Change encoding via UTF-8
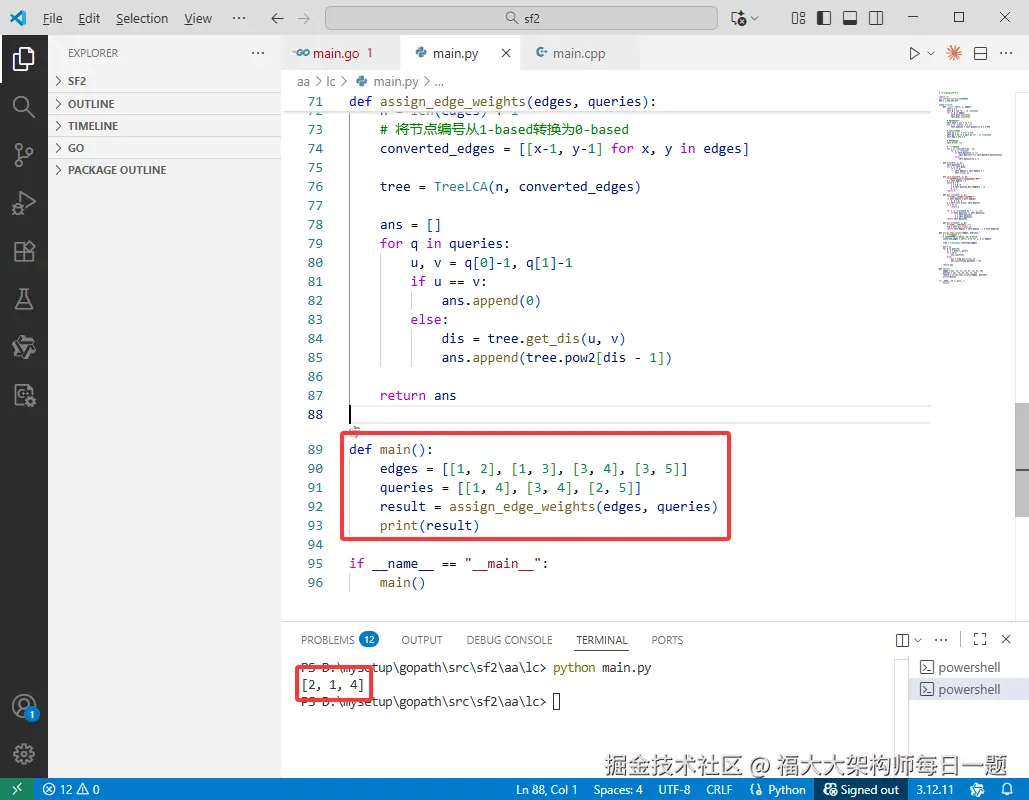Screen dimensions: 1029x800 pyautogui.click(x=674, y=789)
